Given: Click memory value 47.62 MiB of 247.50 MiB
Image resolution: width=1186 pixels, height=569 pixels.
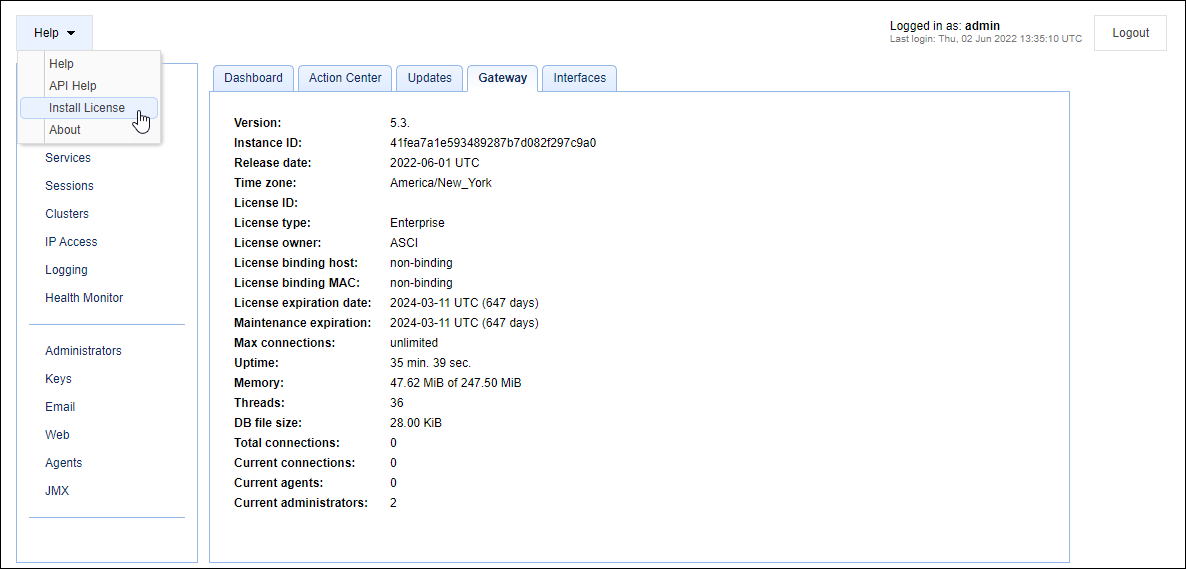Looking at the screenshot, I should point(455,383).
